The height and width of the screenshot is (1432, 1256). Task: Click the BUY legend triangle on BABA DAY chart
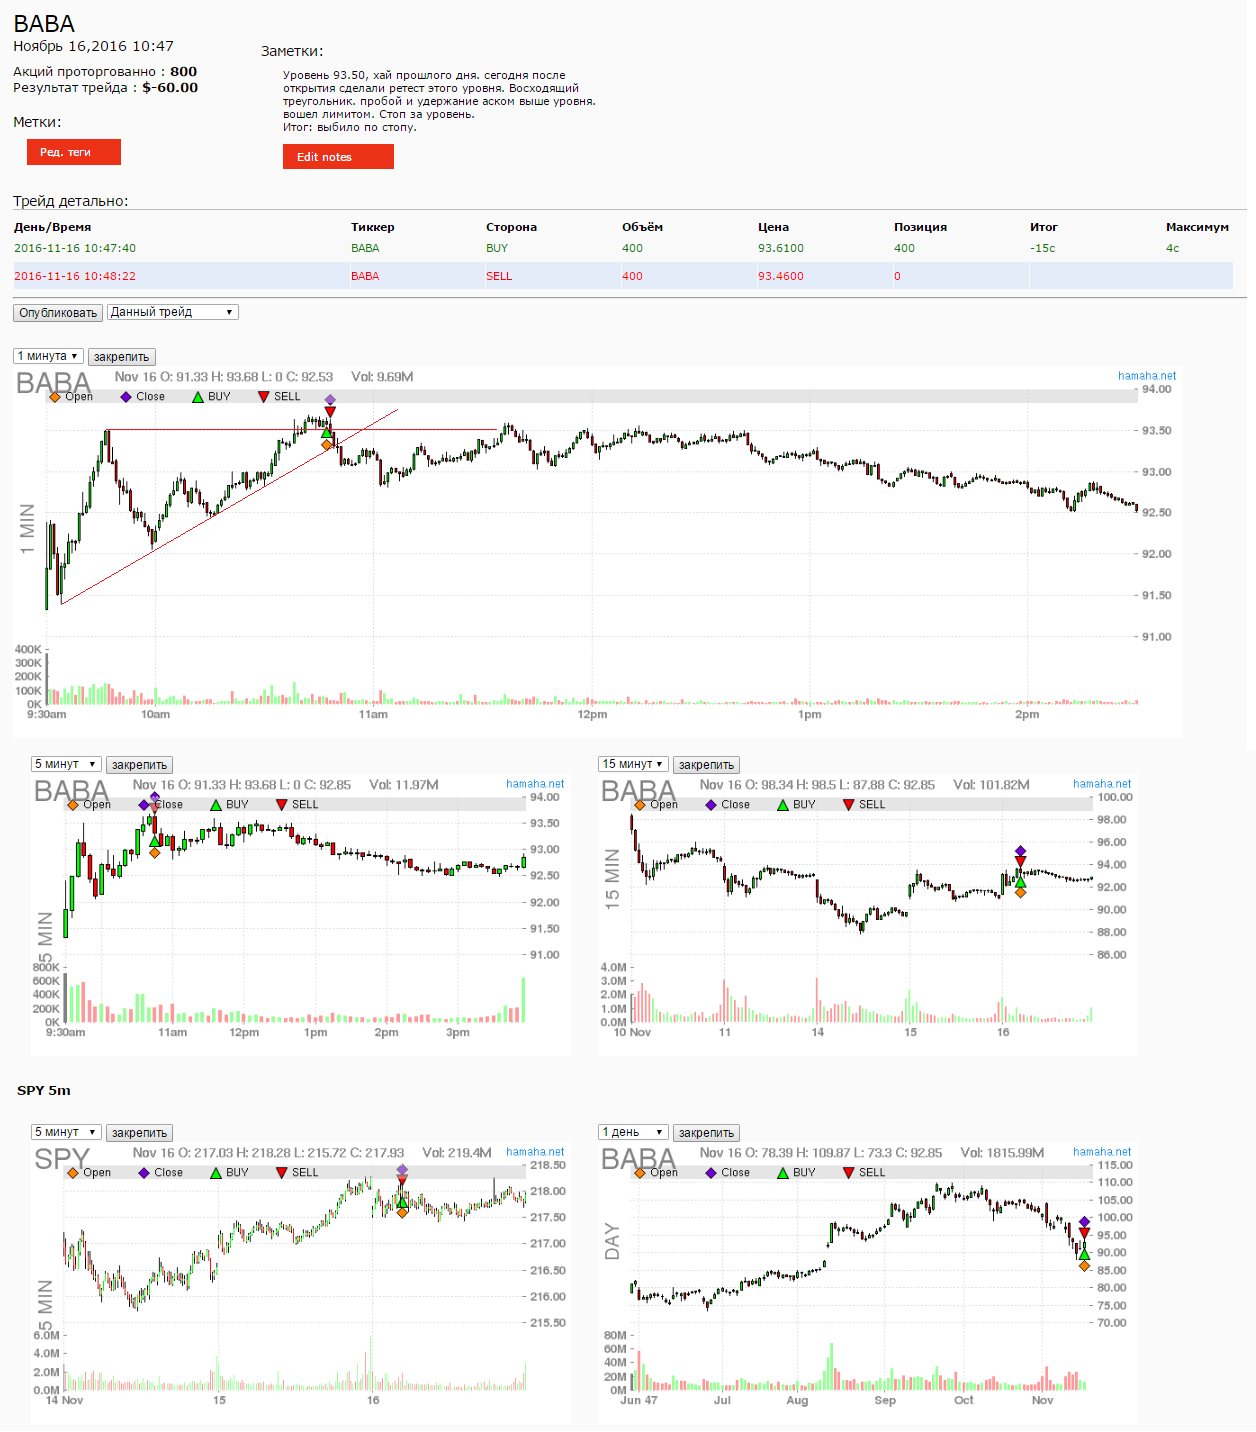783,1173
